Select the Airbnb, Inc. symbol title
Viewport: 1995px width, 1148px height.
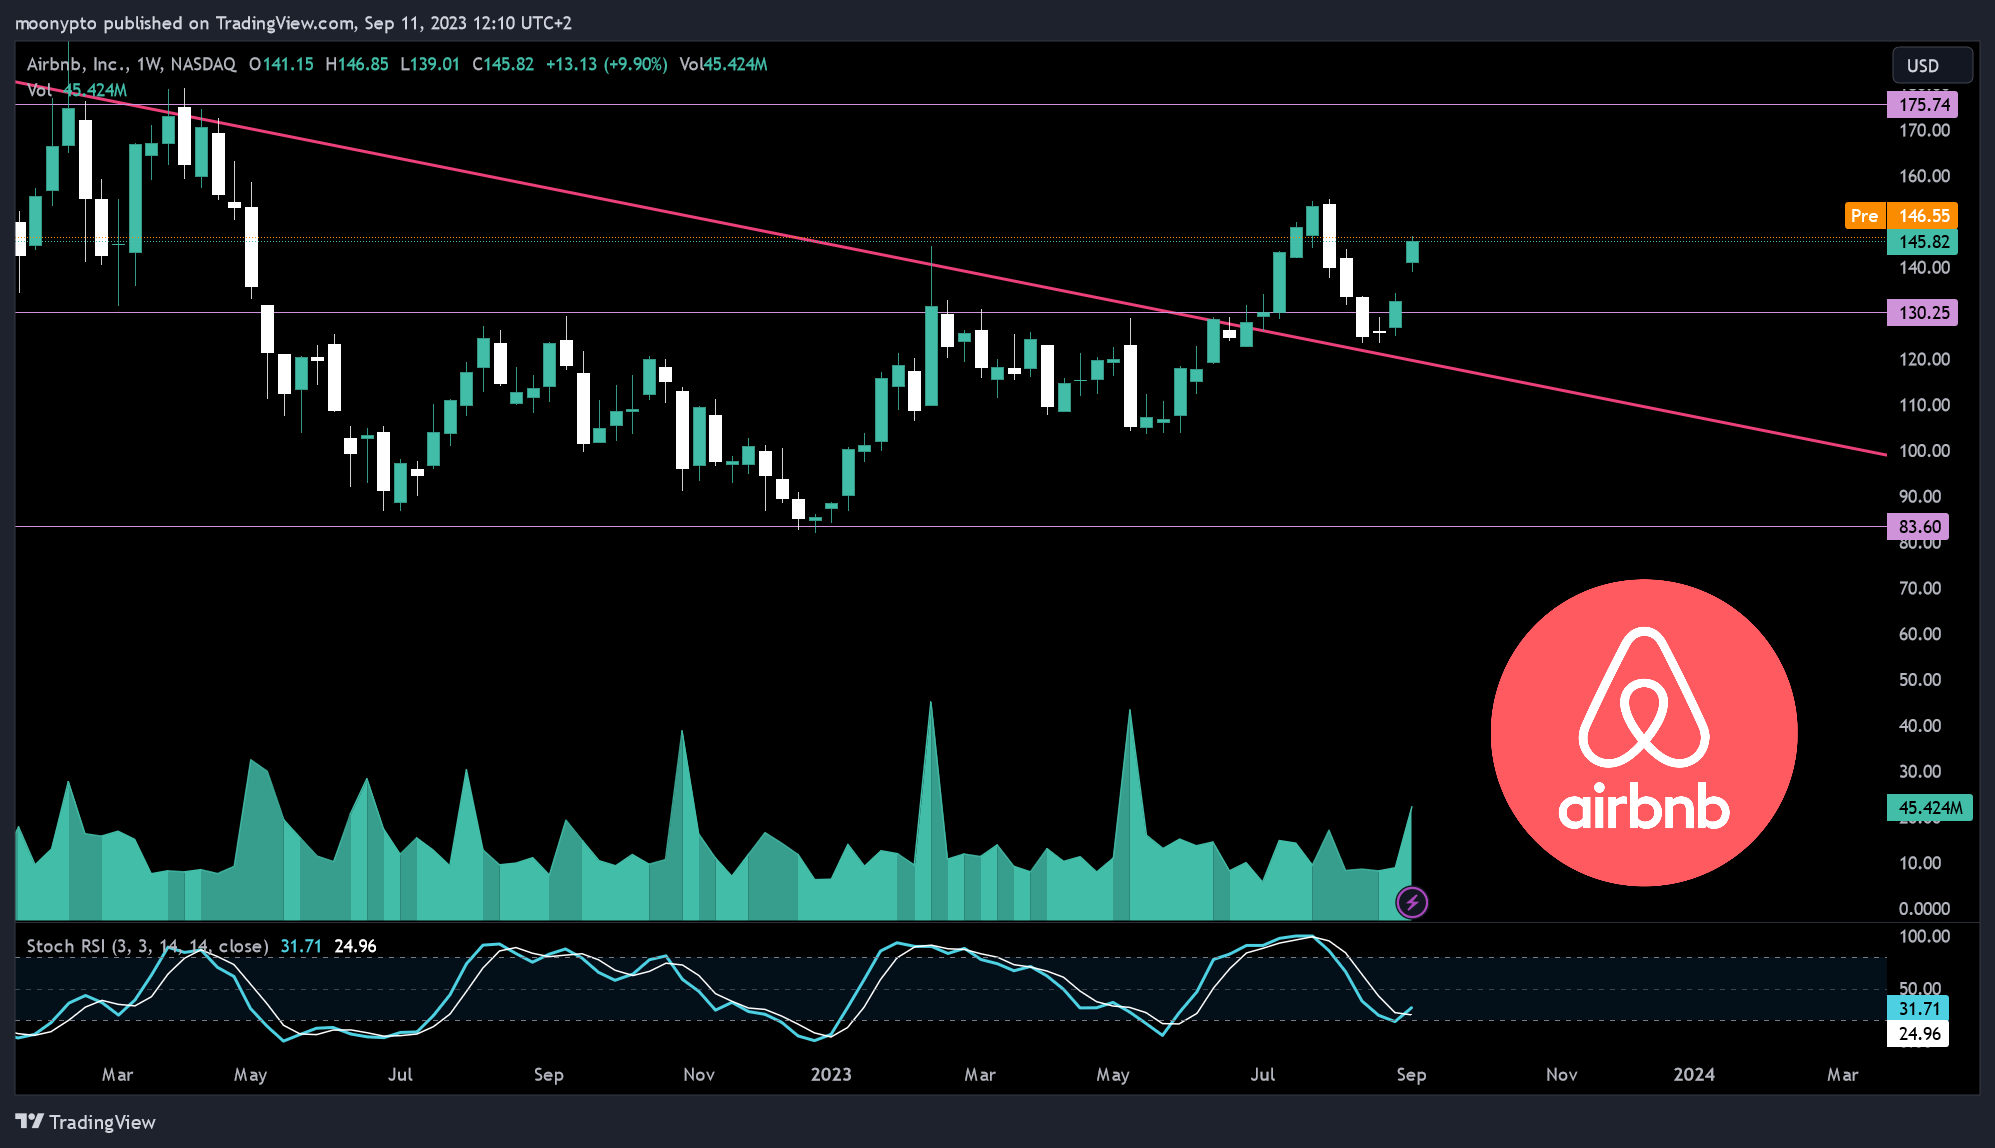coord(77,64)
